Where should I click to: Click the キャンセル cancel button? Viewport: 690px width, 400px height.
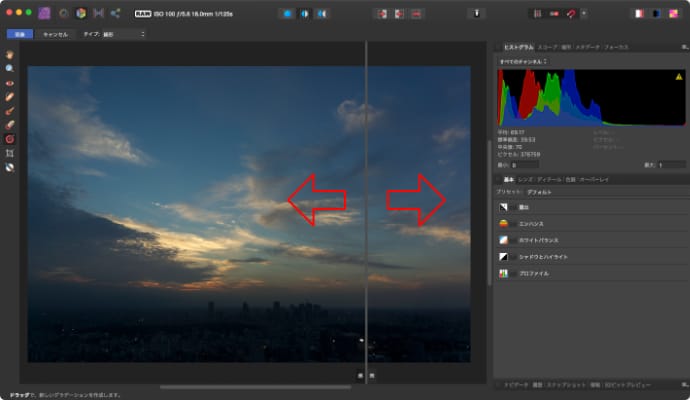point(54,34)
